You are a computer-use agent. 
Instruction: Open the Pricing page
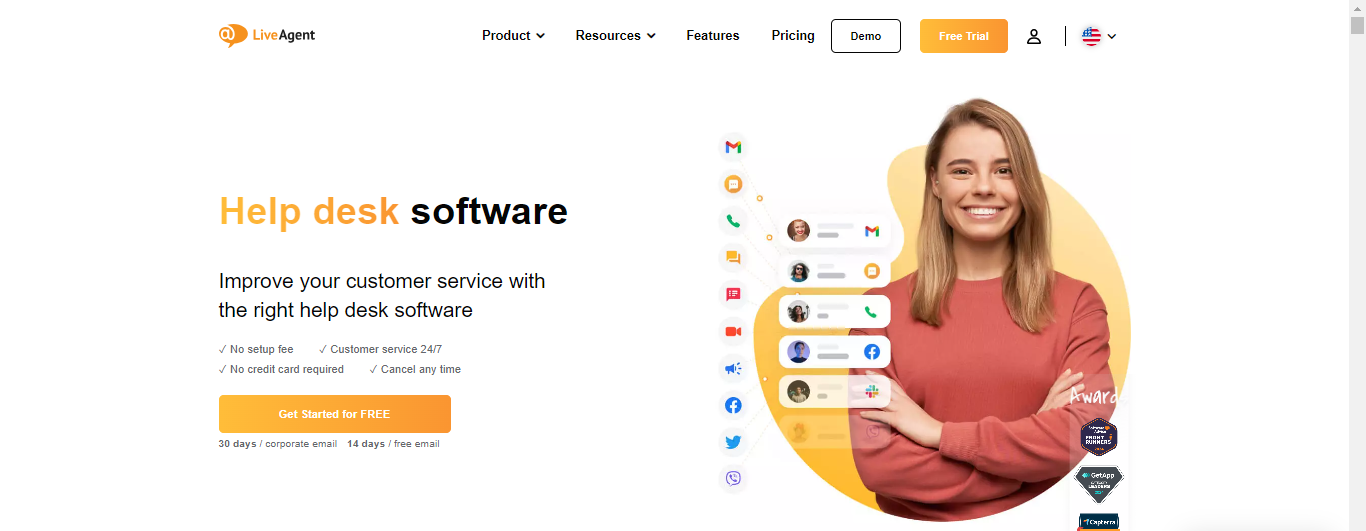coord(793,35)
